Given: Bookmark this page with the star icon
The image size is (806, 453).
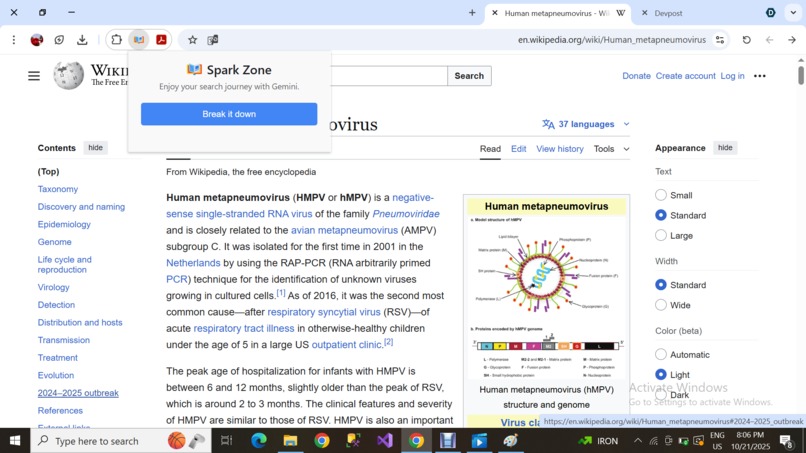Looking at the screenshot, I should tap(192, 40).
